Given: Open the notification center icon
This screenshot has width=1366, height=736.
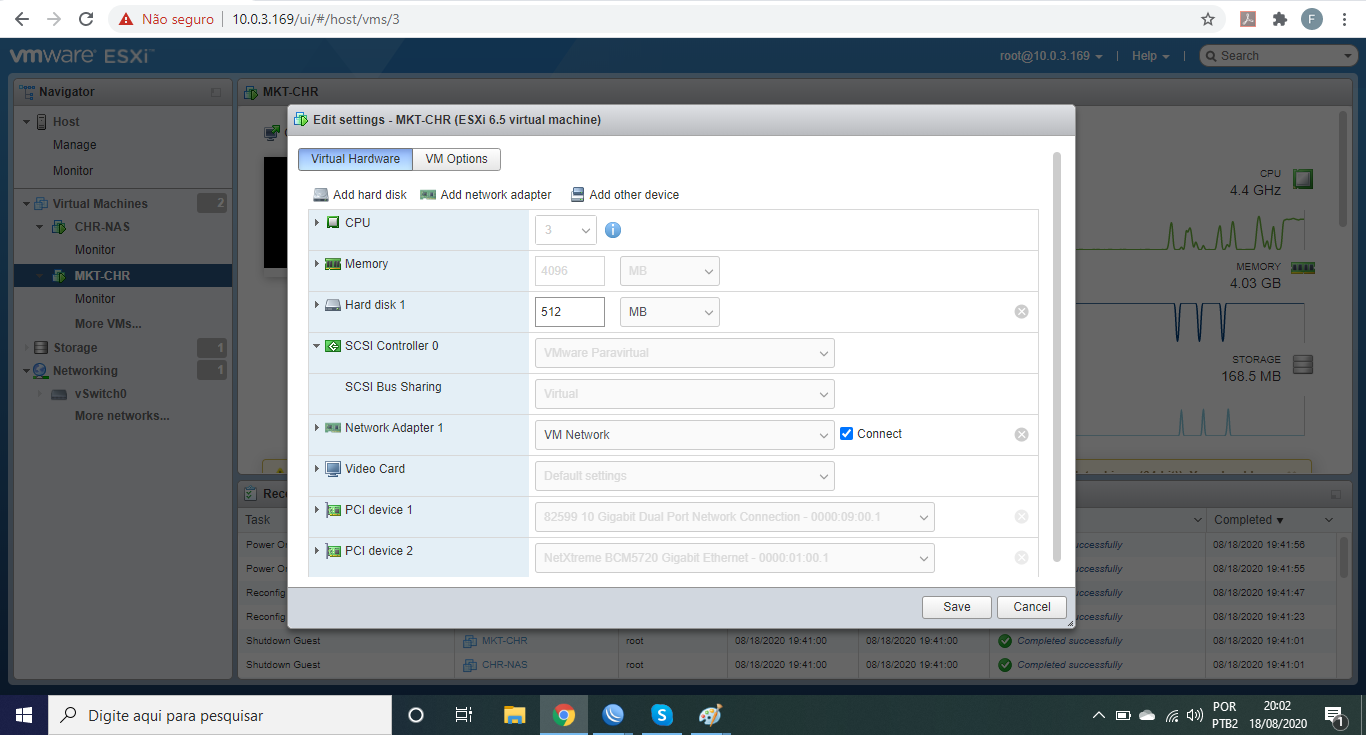Looking at the screenshot, I should click(x=1334, y=715).
